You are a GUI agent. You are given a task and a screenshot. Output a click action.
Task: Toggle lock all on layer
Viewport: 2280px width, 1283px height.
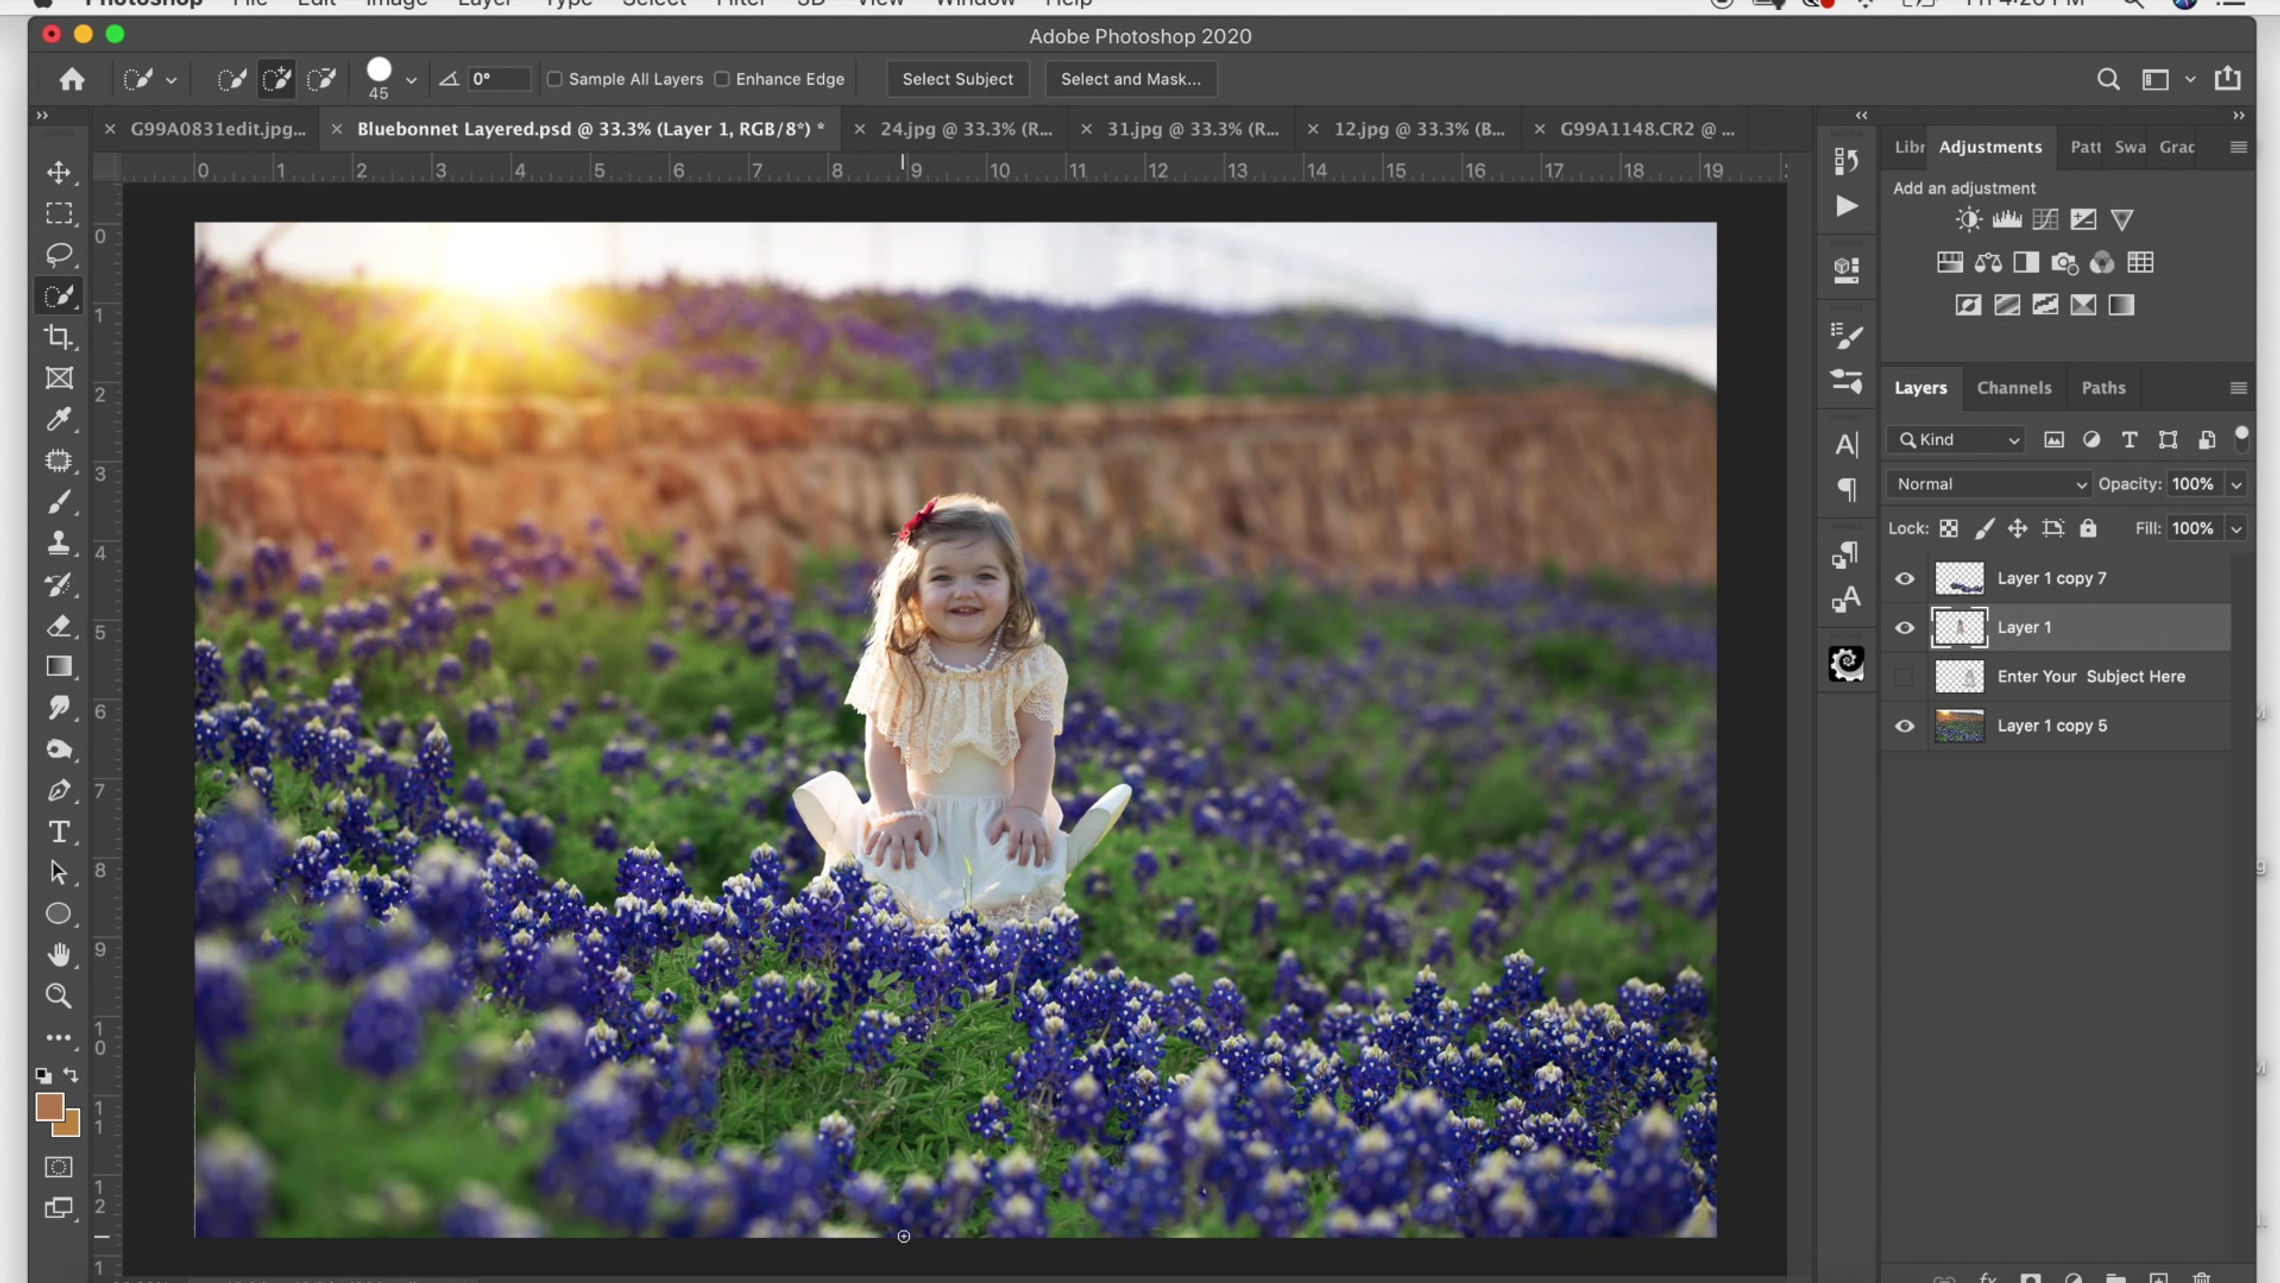pos(2088,528)
